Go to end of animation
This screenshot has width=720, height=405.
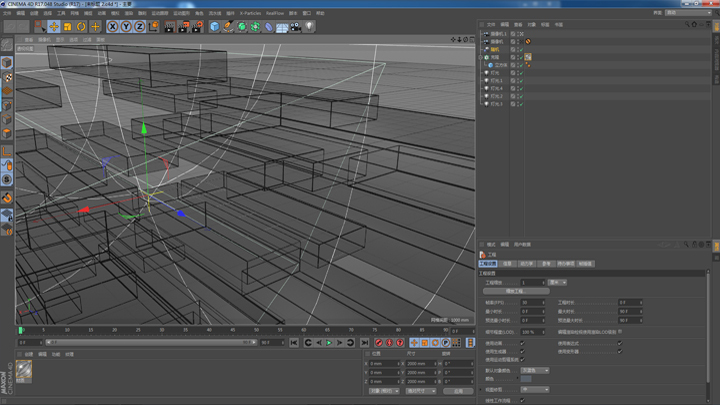tap(365, 343)
